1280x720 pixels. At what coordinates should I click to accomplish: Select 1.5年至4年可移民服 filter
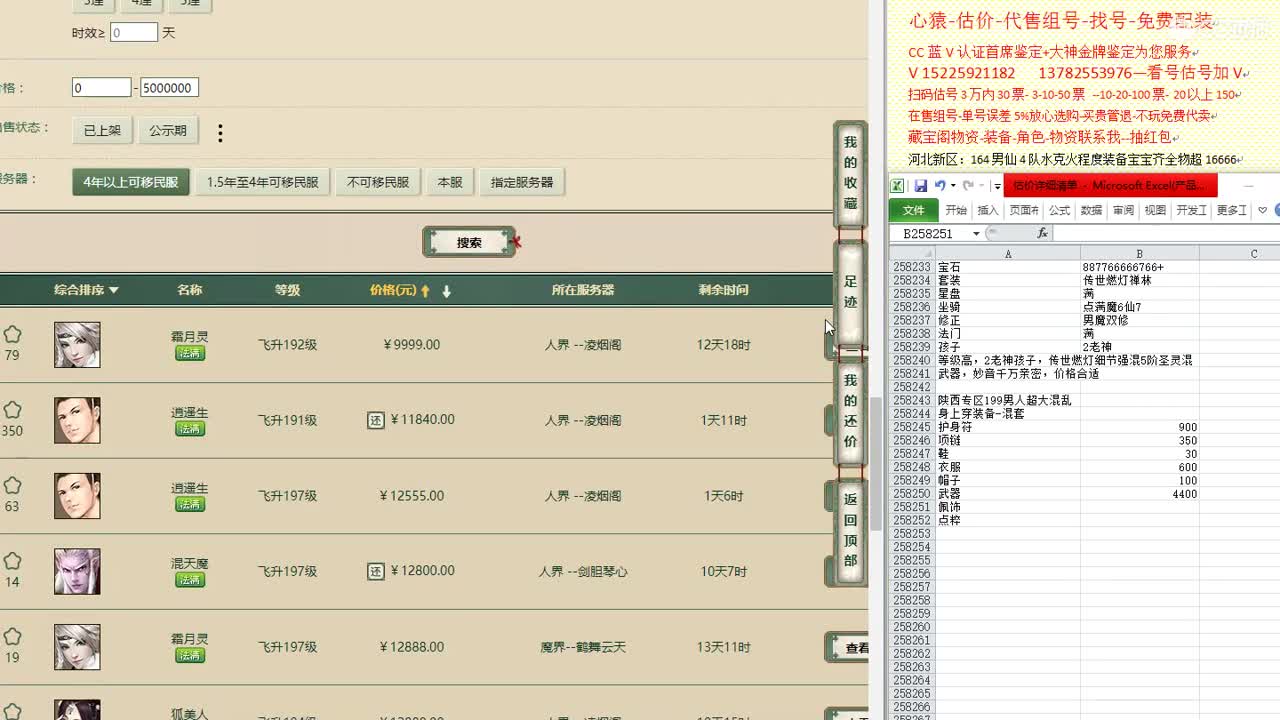pos(262,182)
